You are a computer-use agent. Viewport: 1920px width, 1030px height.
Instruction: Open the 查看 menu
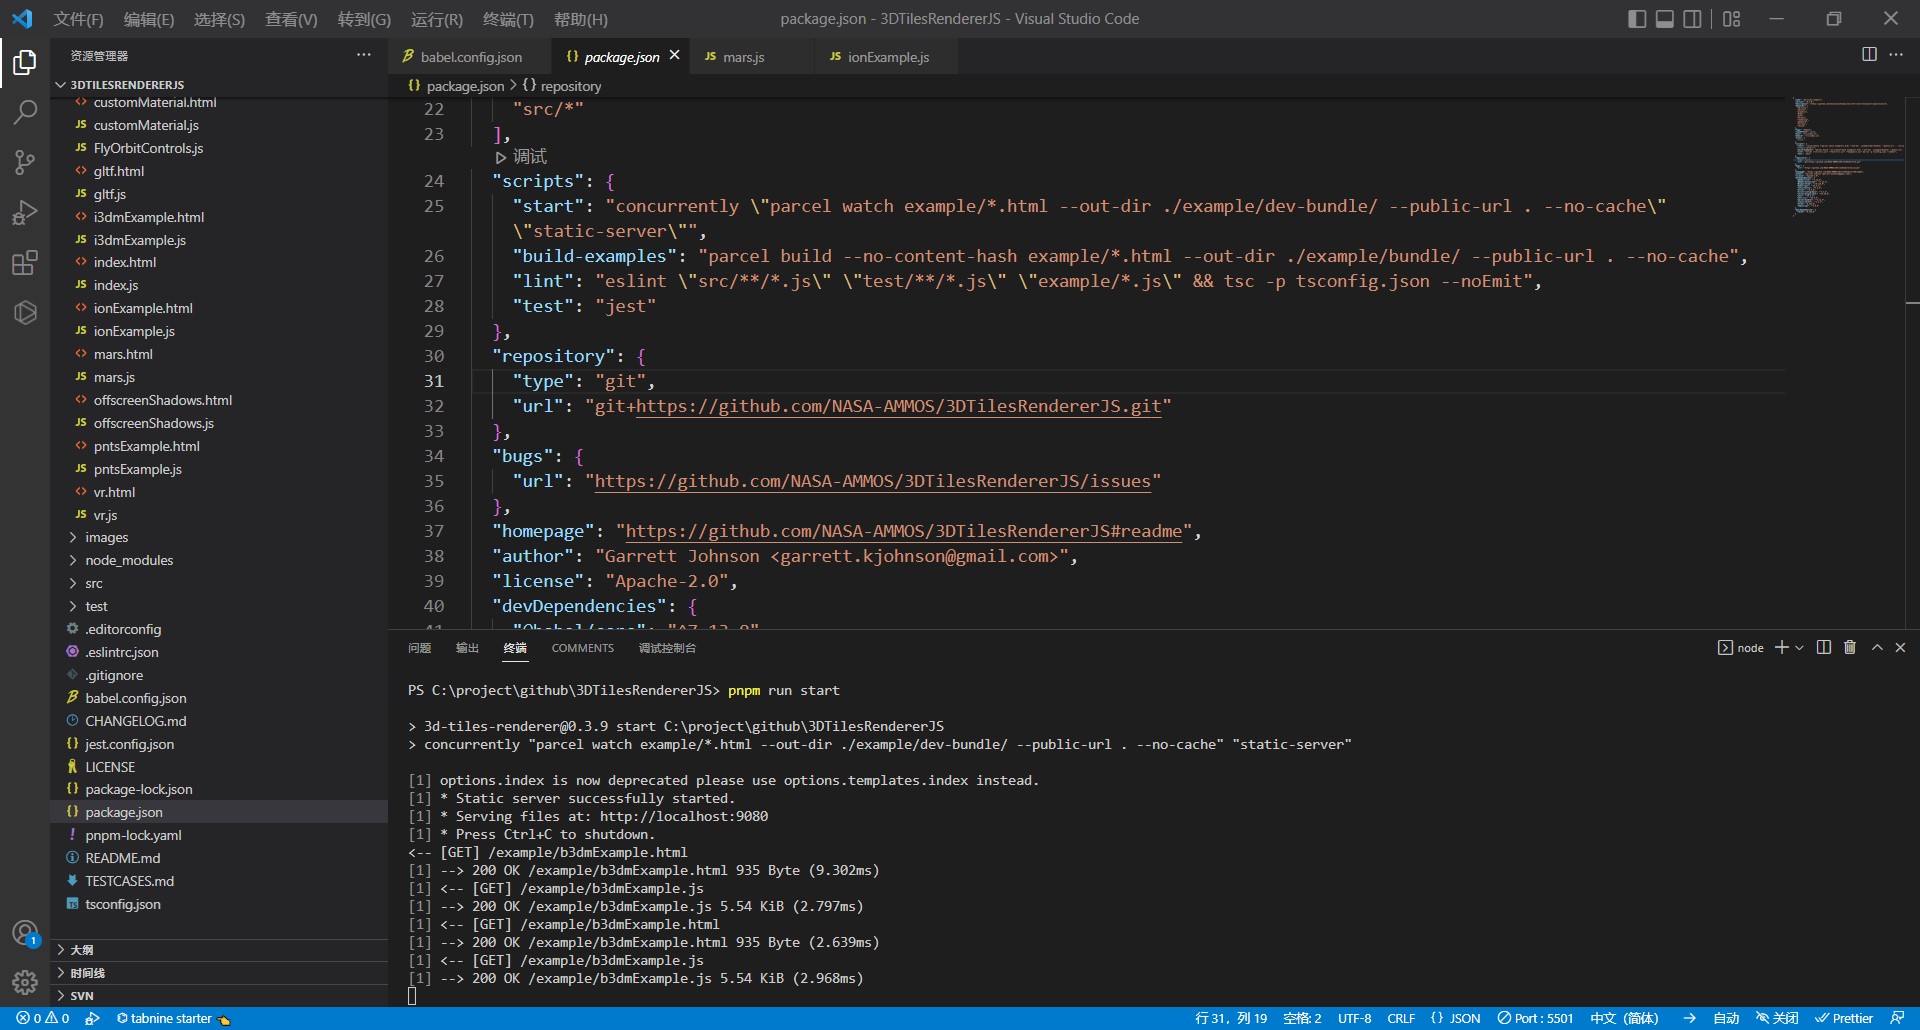291,19
